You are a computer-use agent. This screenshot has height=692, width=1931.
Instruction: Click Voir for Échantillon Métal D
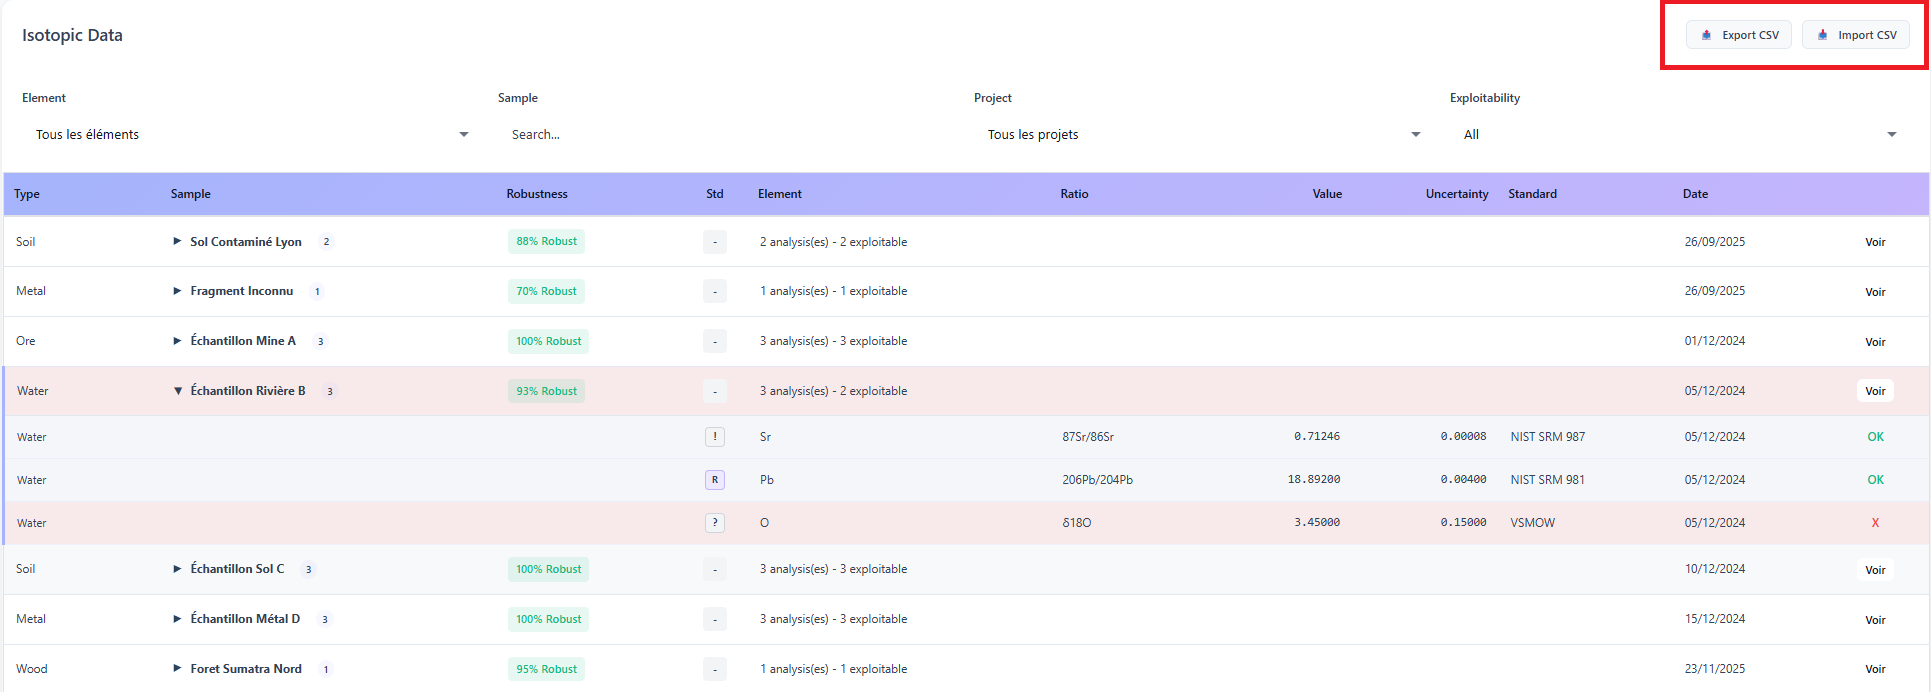(1875, 620)
